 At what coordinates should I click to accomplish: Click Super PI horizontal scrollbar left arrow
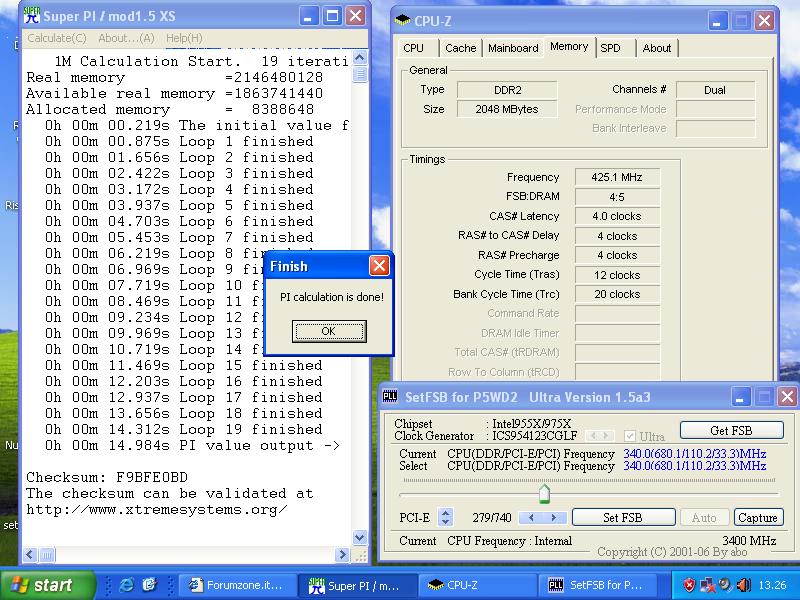(x=30, y=555)
